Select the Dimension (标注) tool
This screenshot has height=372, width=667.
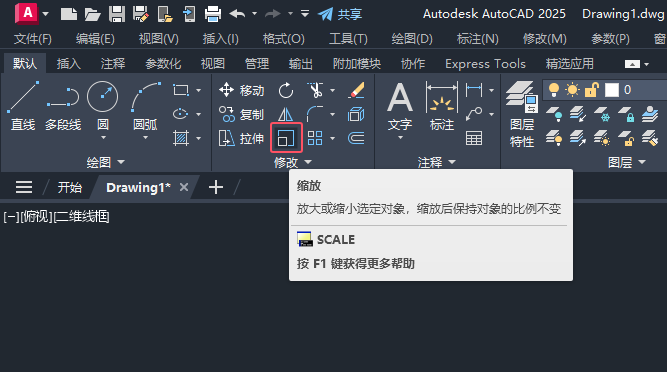442,106
